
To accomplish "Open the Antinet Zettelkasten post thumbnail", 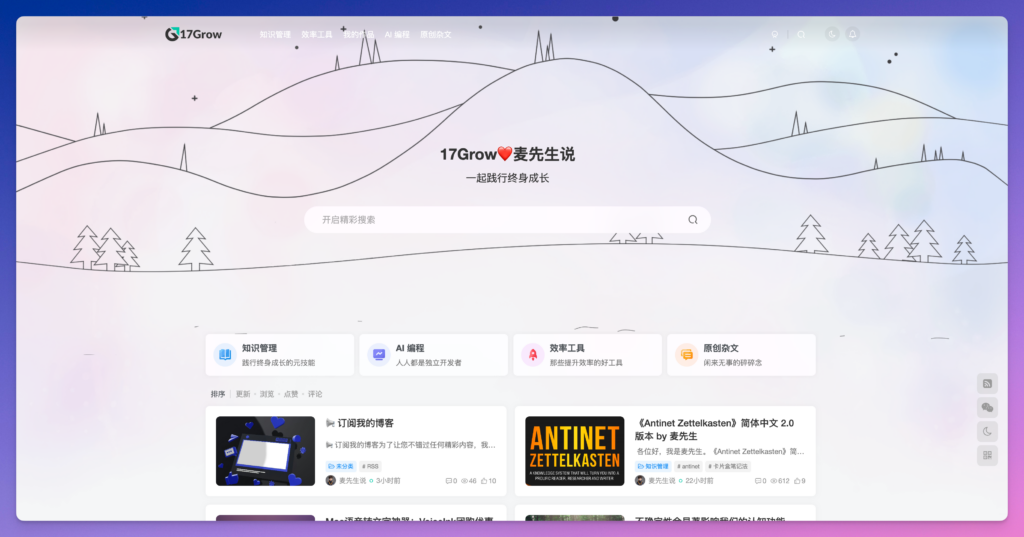I will click(x=575, y=451).
